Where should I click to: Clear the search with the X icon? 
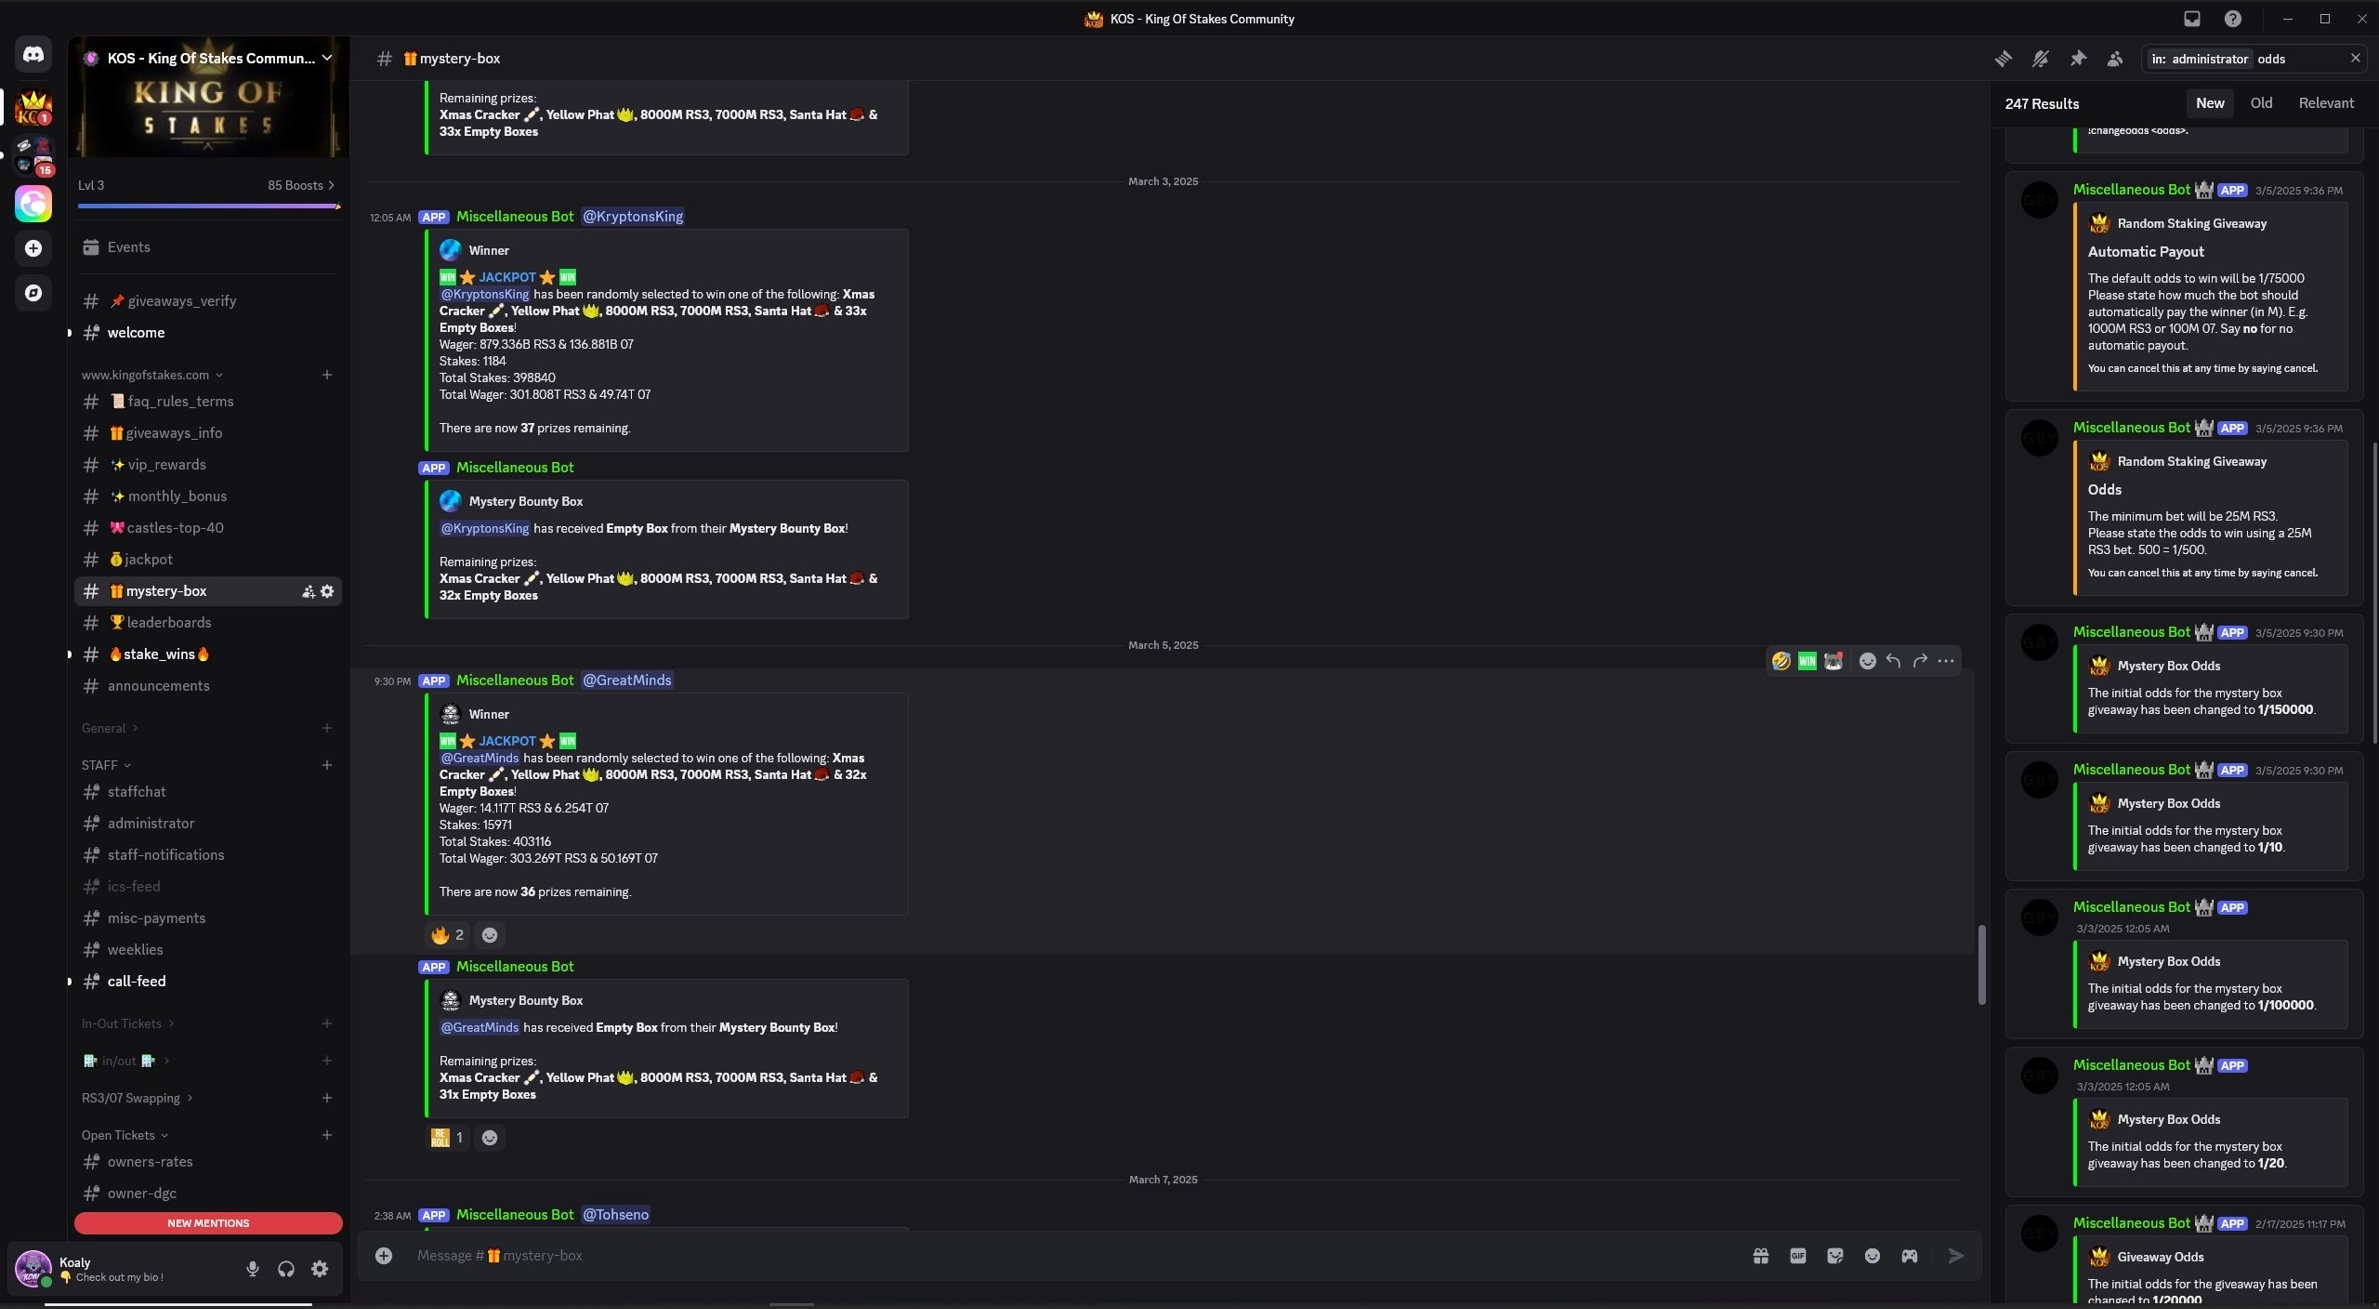2355,59
